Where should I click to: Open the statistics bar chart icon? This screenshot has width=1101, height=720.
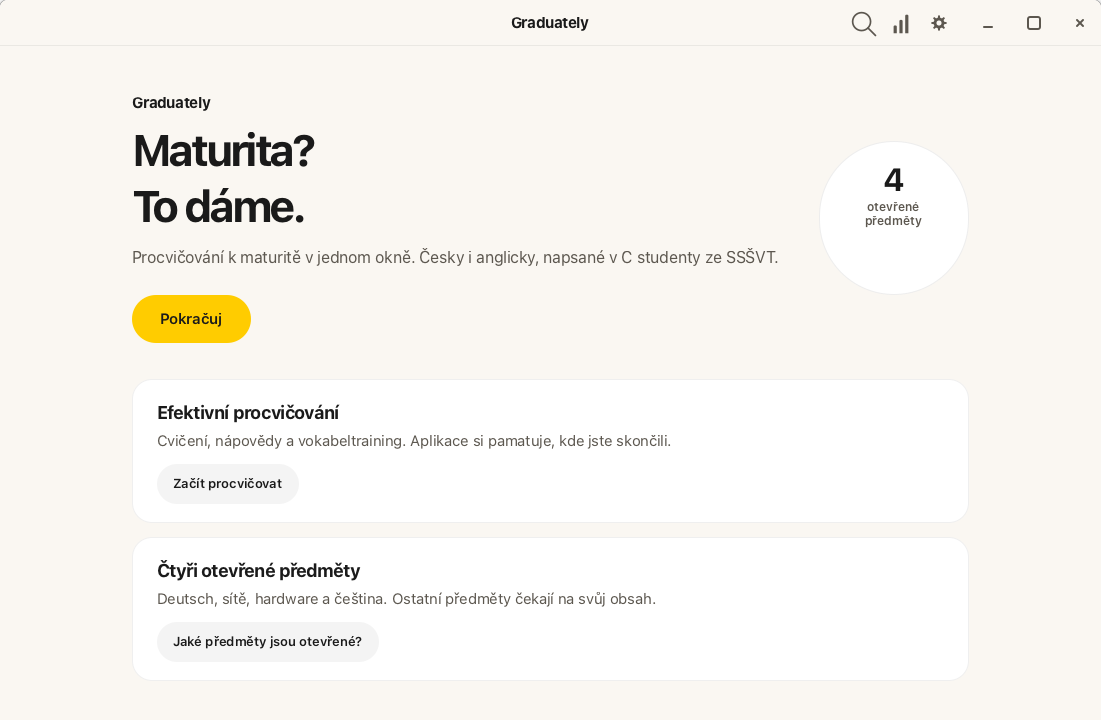(x=901, y=24)
